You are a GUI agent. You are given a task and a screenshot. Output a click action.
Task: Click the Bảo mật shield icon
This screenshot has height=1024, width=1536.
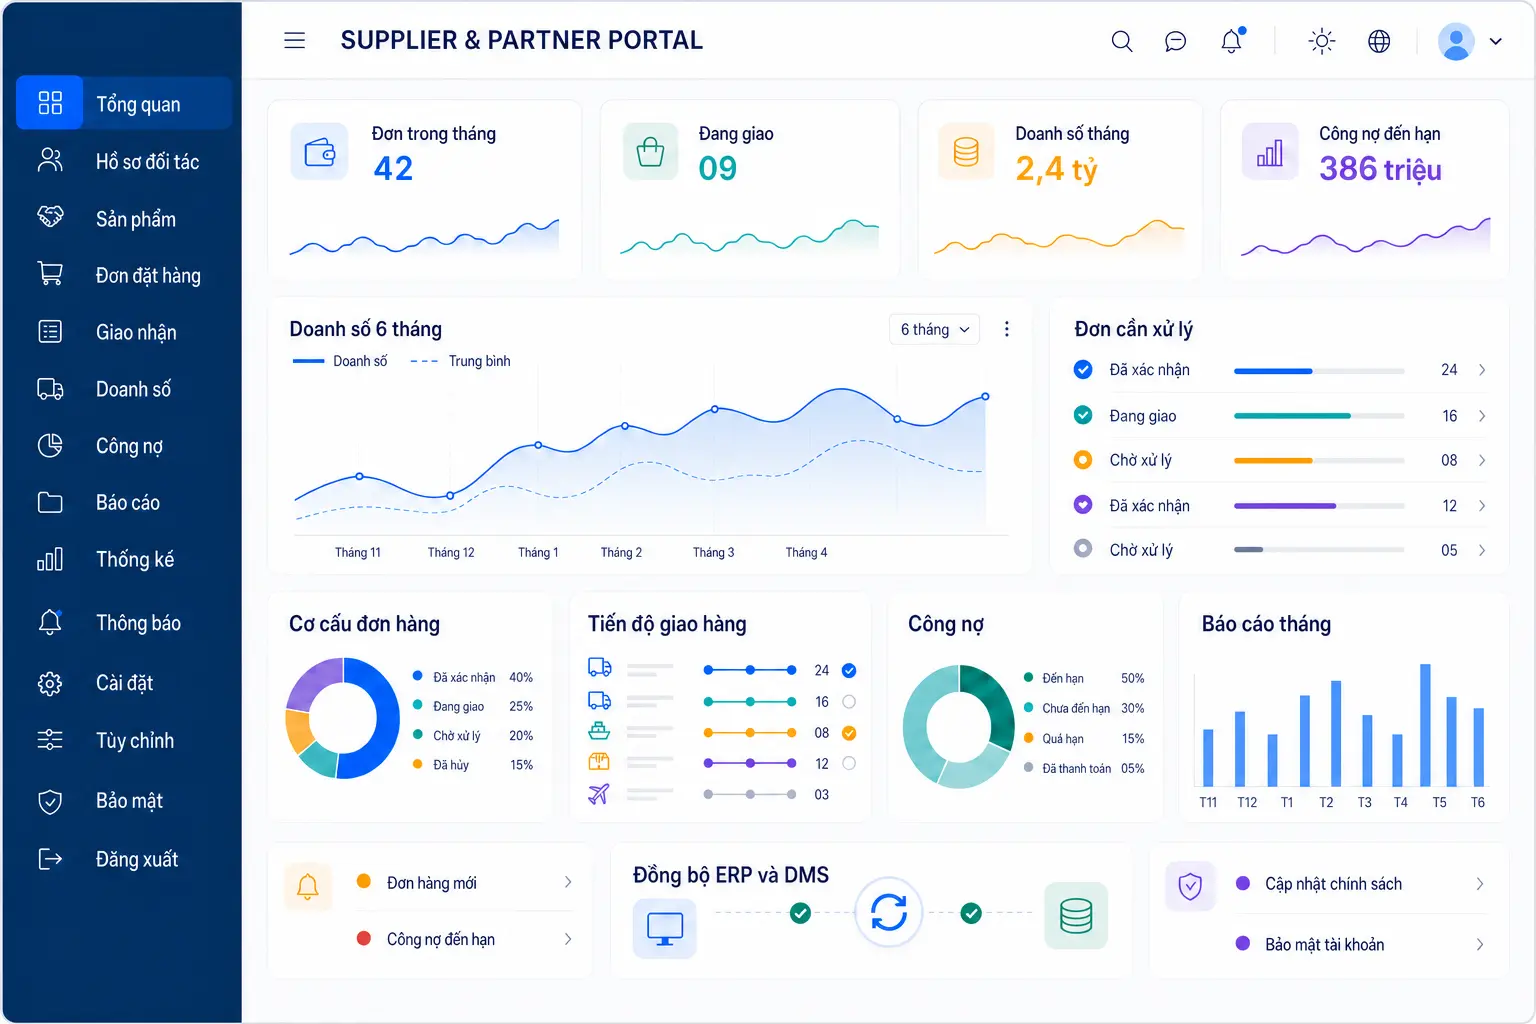pos(50,801)
